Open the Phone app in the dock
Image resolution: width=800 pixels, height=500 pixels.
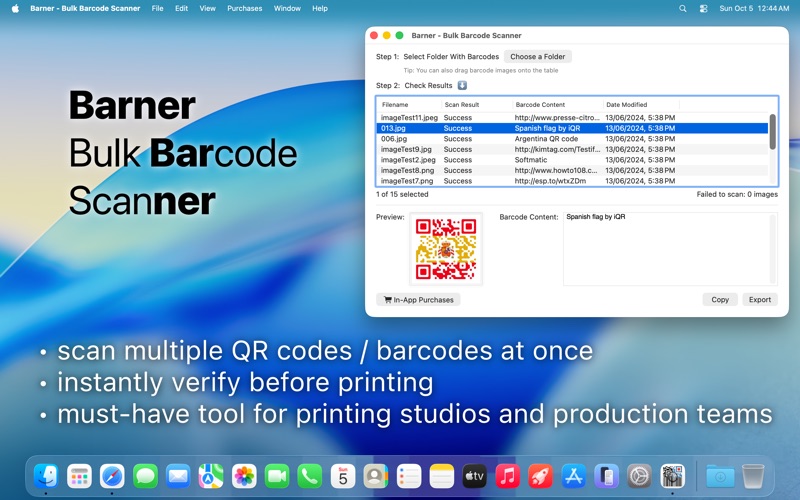click(310, 477)
